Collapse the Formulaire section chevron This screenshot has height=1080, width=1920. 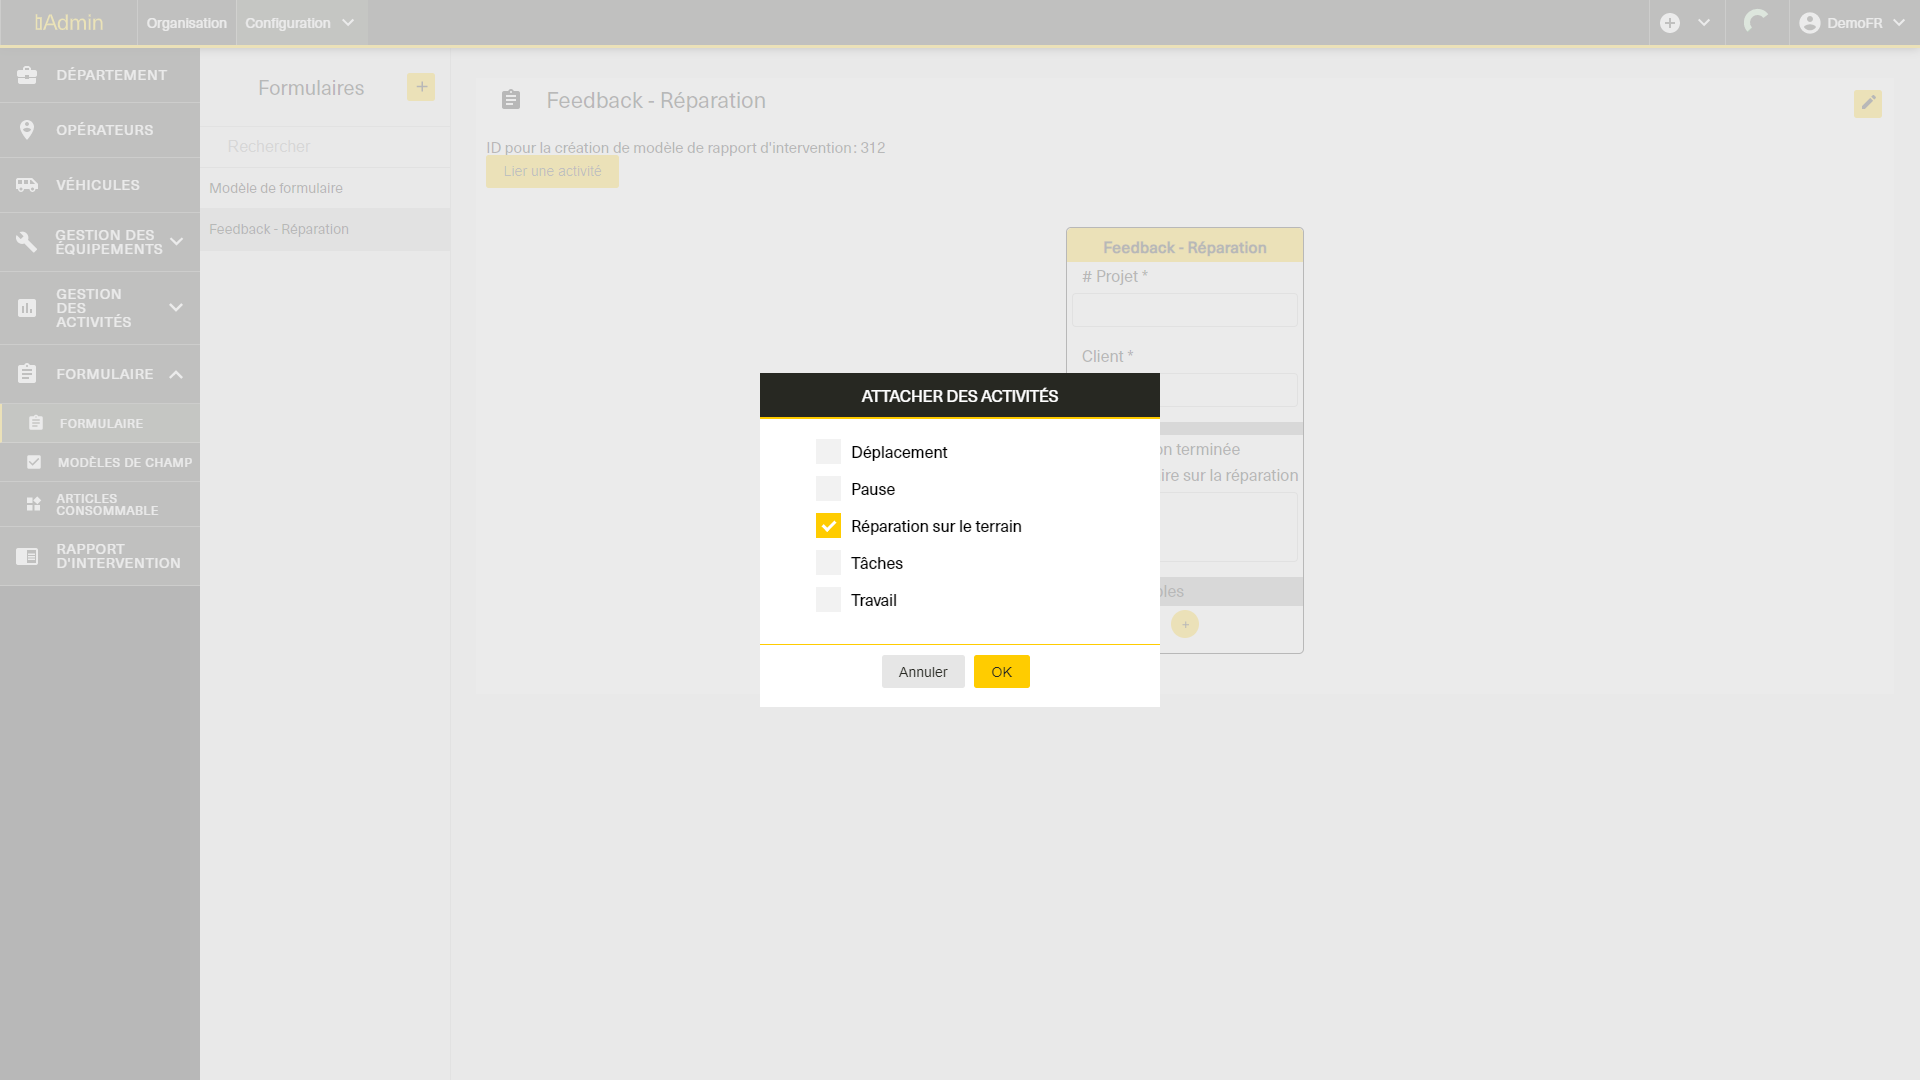[x=176, y=374]
